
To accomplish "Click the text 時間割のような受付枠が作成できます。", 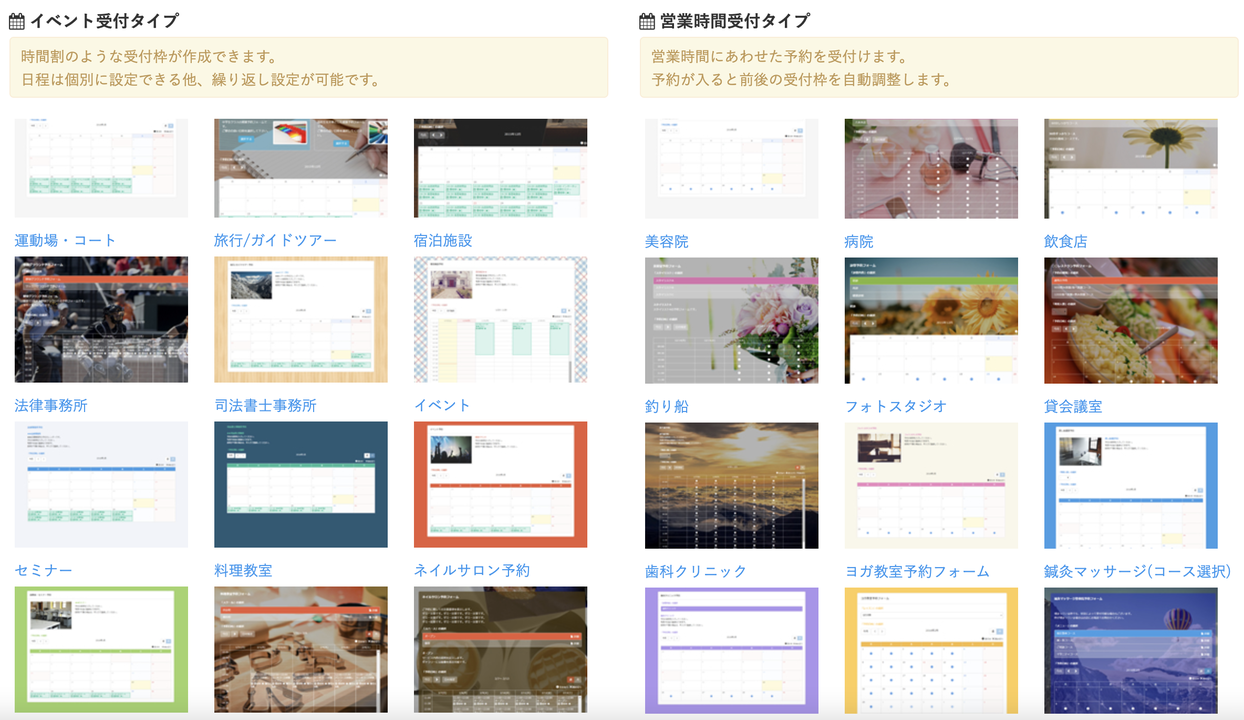I will click(149, 56).
